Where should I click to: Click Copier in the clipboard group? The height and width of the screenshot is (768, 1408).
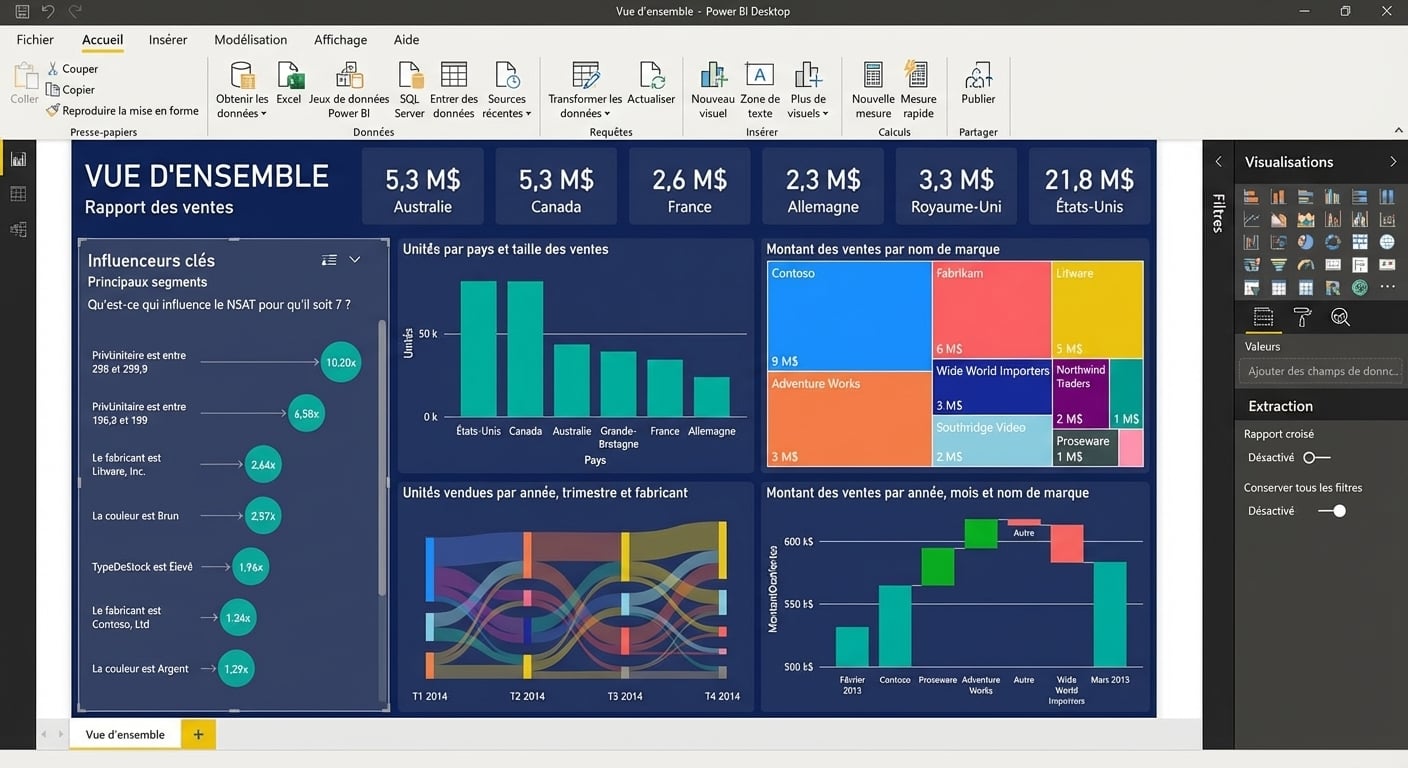[71, 90]
